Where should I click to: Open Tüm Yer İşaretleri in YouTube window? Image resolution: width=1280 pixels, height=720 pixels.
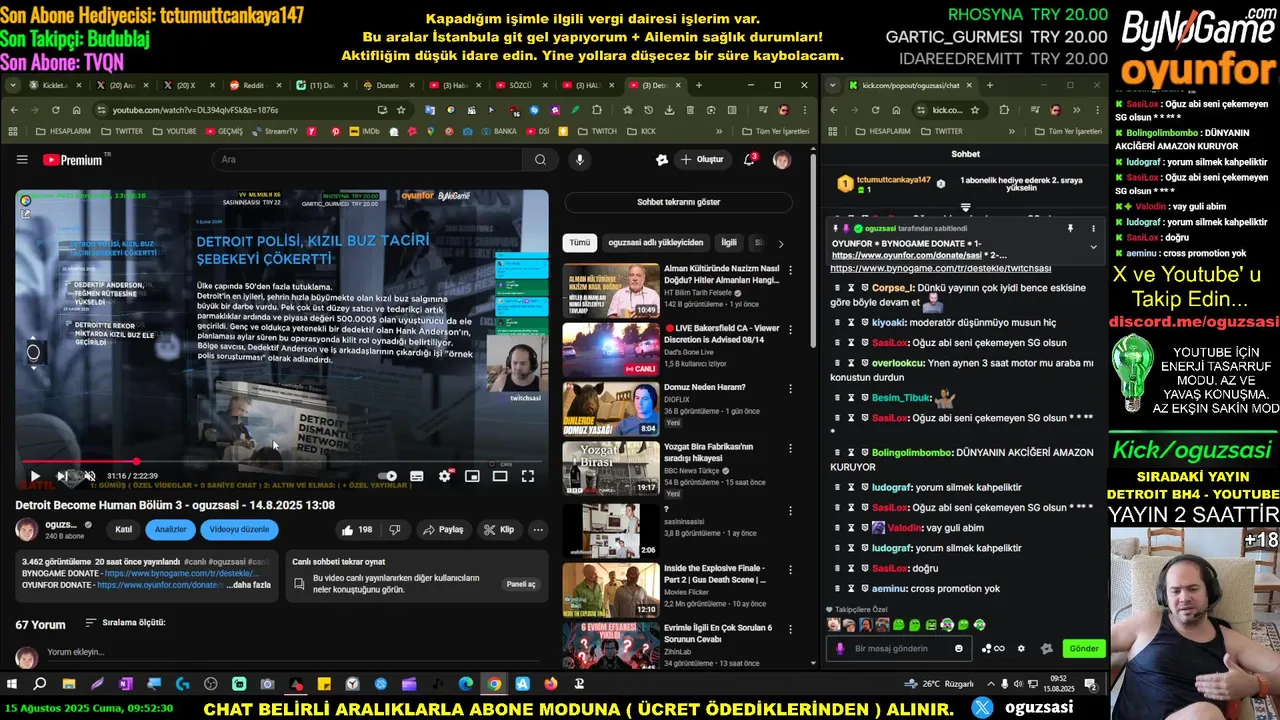pos(775,131)
